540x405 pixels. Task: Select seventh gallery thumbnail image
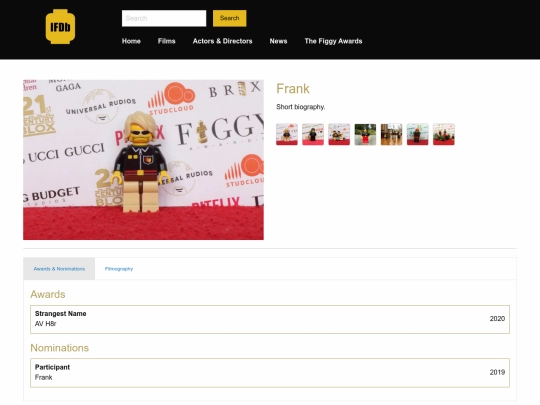[x=444, y=134]
